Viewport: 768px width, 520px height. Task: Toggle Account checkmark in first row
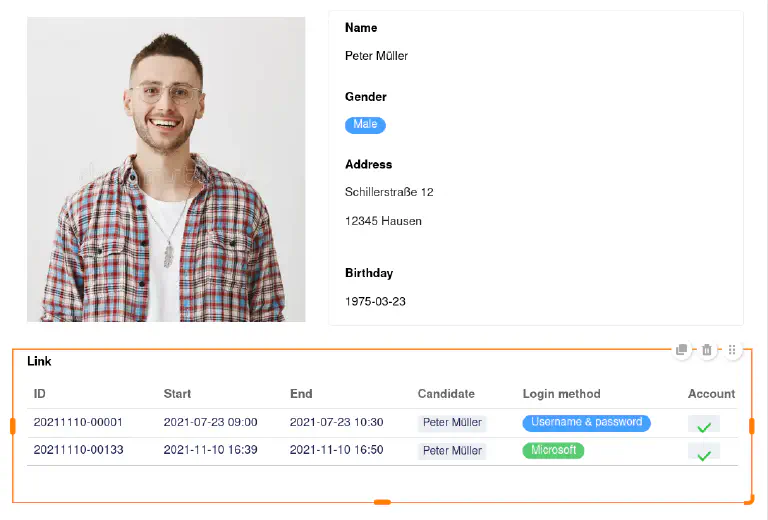704,425
